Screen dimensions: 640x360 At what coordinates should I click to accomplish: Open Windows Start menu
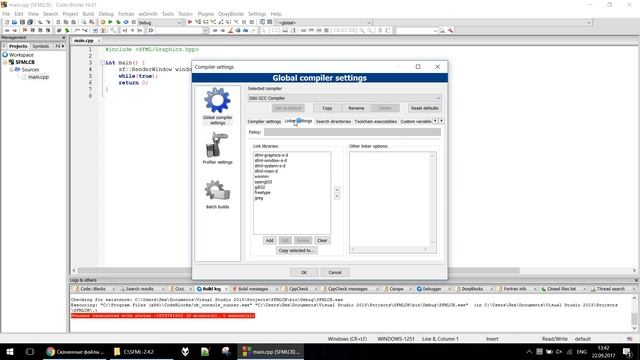(10, 351)
